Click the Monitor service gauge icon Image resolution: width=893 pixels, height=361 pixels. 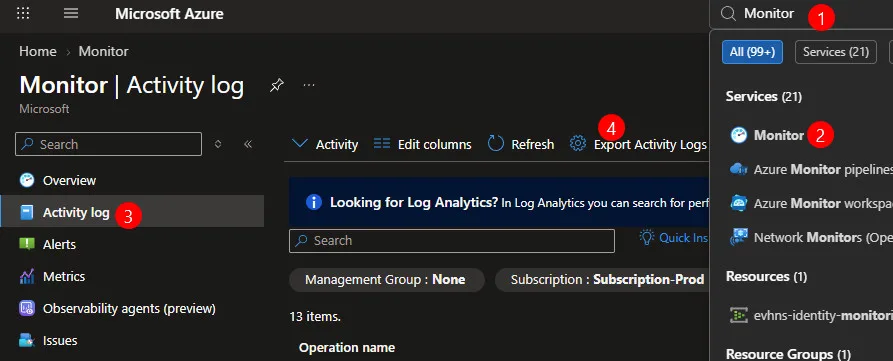(739, 135)
